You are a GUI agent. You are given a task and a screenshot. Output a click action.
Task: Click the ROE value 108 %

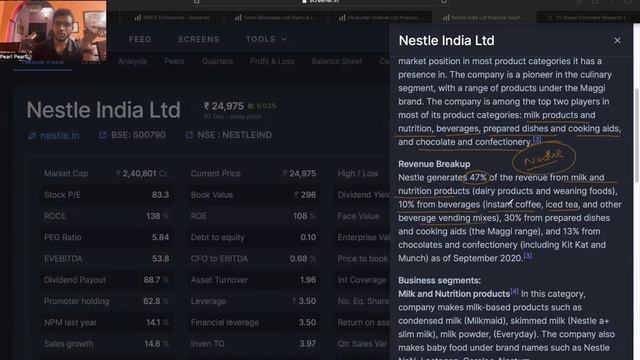(x=304, y=216)
